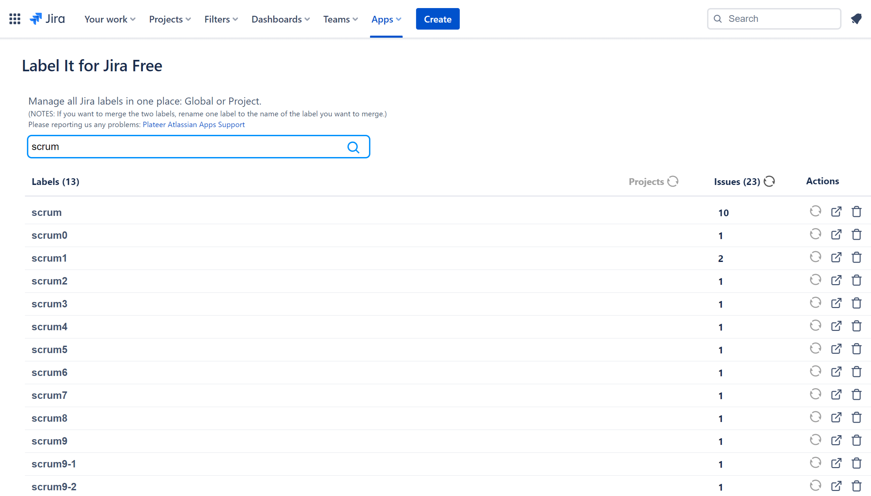871x496 pixels.
Task: Refresh the scrum7 label row
Action: click(x=815, y=394)
